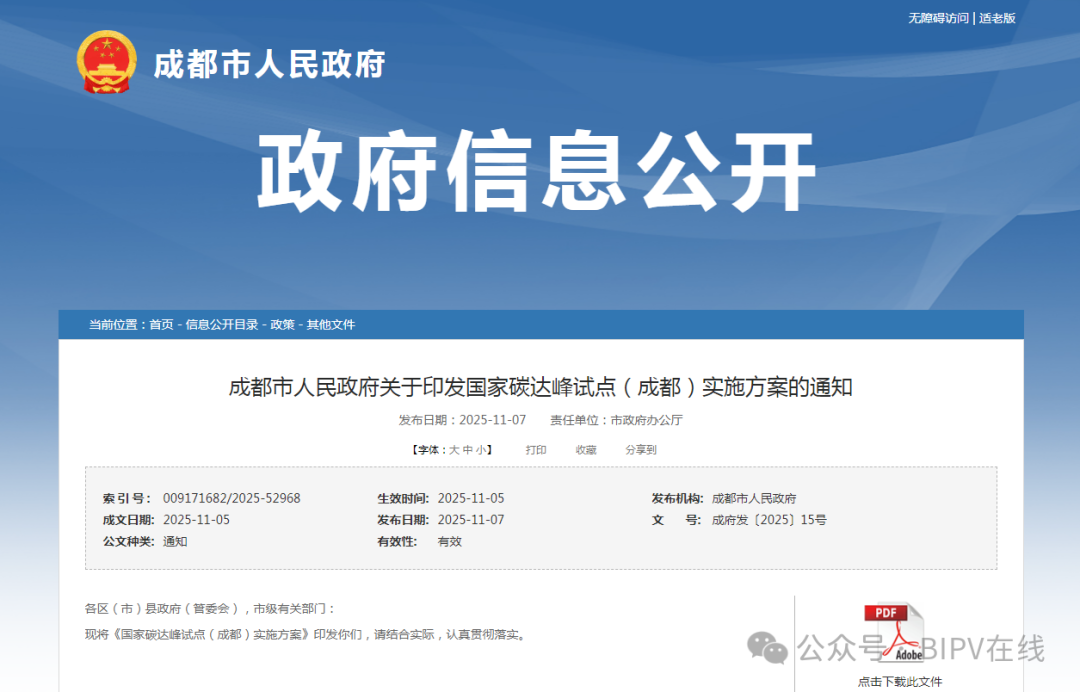Click 点击下载此文件 download link
Viewport: 1080px width, 692px height.
(x=899, y=682)
